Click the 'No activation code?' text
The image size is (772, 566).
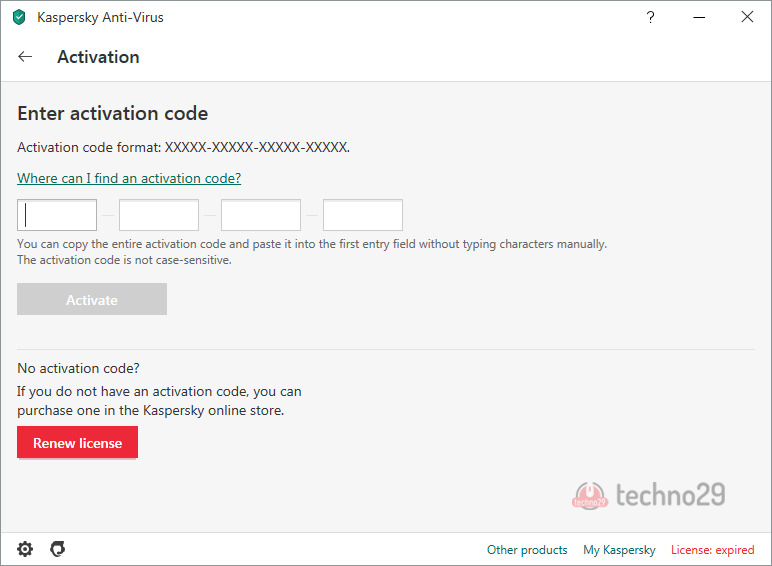(x=78, y=368)
